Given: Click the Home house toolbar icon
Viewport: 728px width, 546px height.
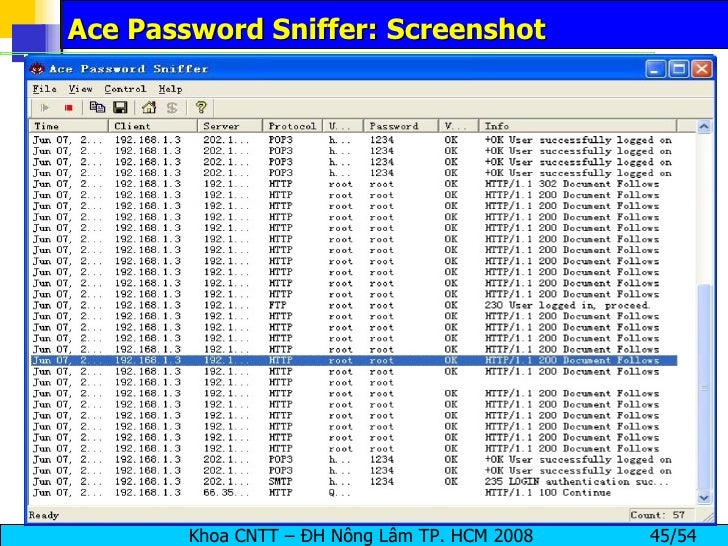Looking at the screenshot, I should (149, 107).
